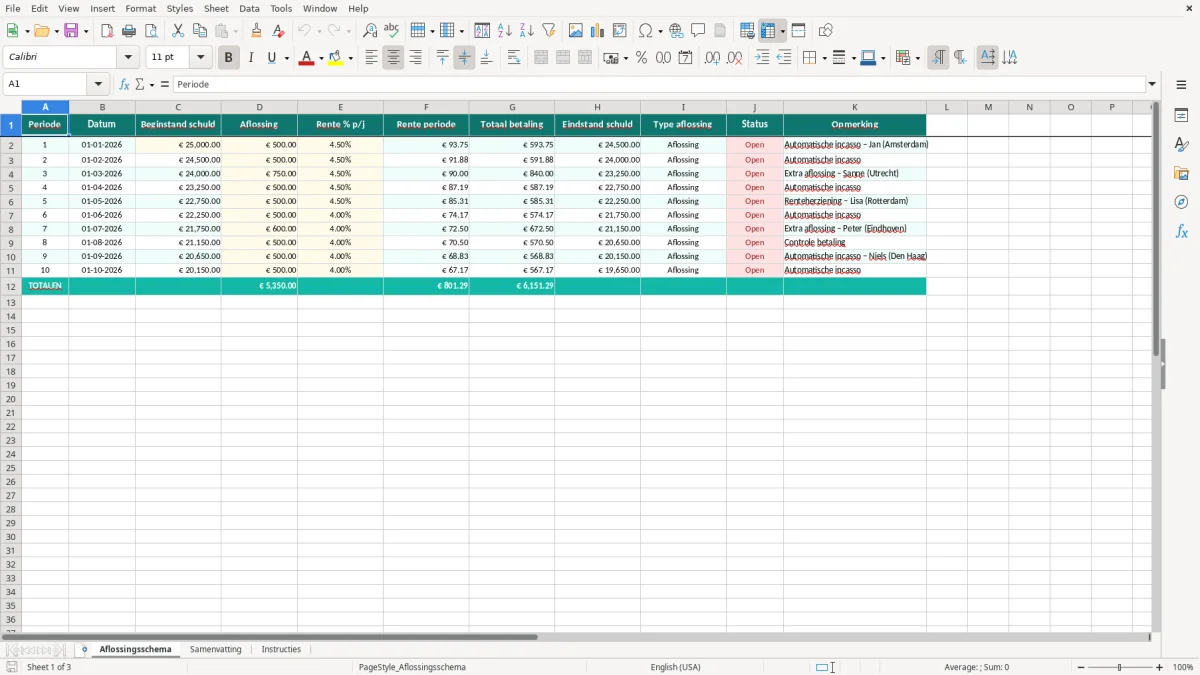
Task: Insert Chart icon
Action: (597, 31)
